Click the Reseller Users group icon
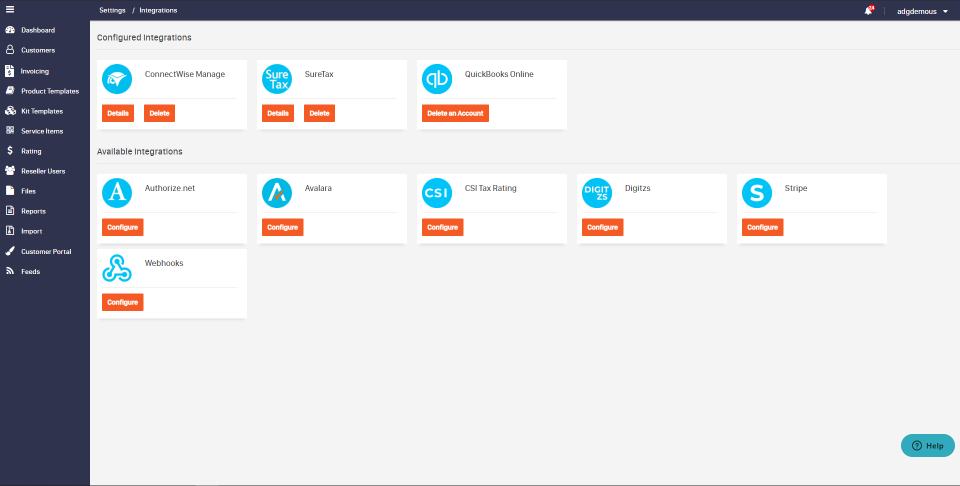Viewport: 960px width, 486px height. [x=10, y=171]
